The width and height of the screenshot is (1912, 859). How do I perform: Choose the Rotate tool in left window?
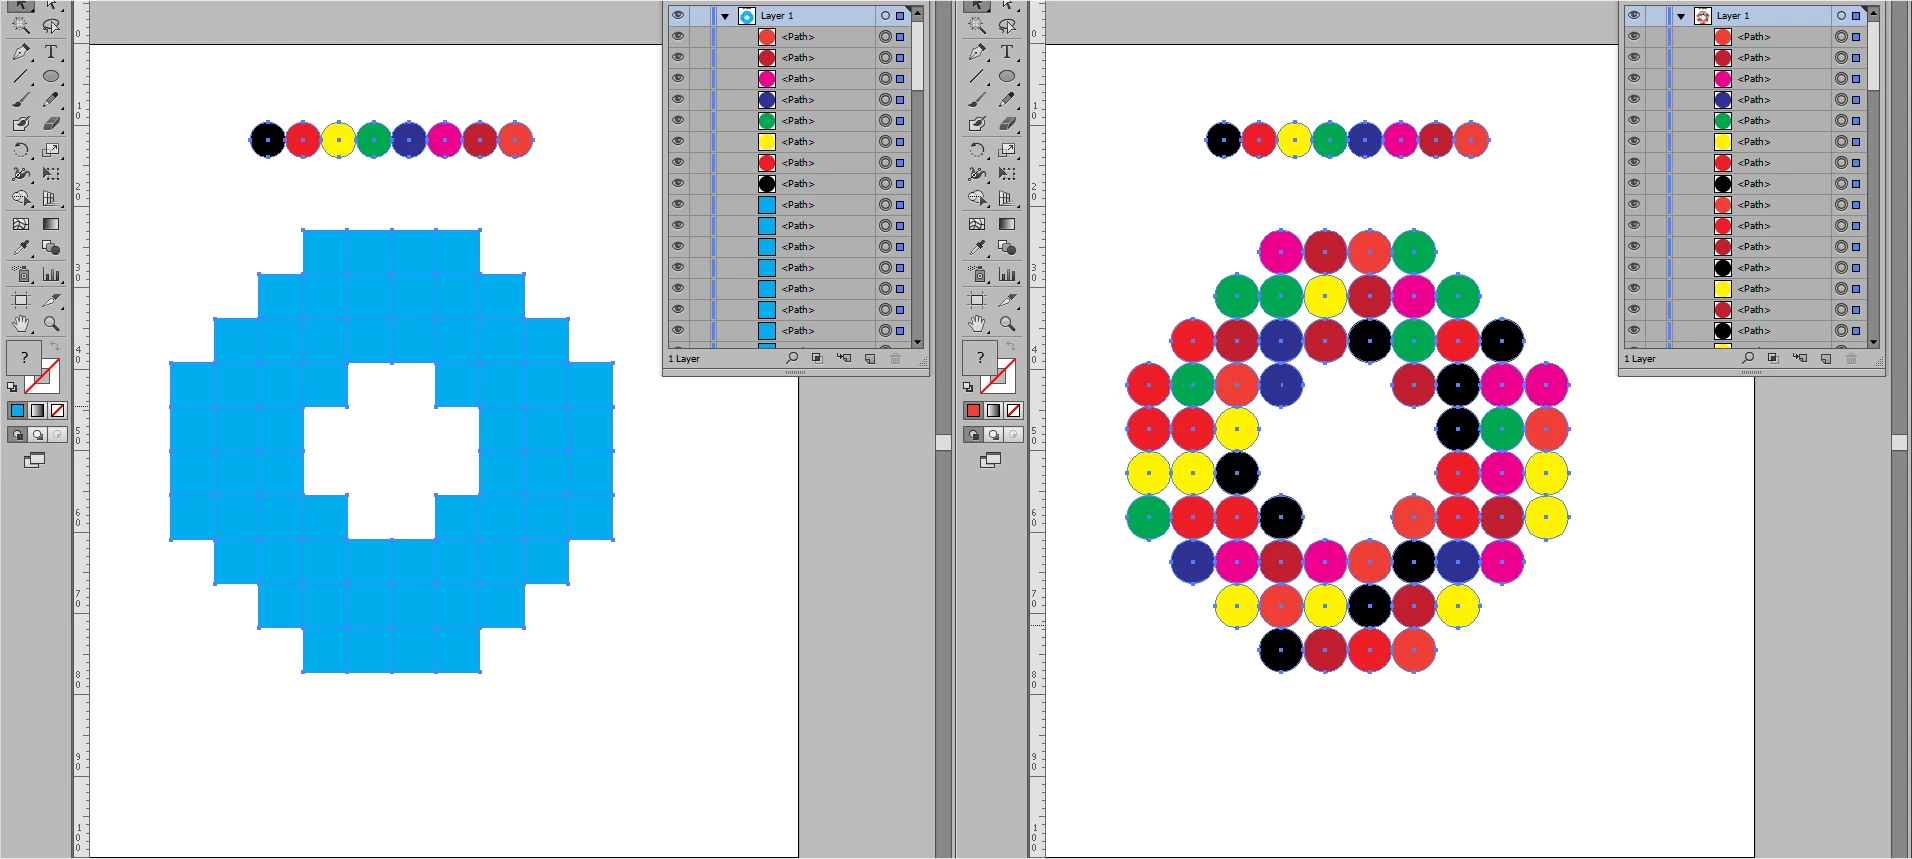(21, 150)
